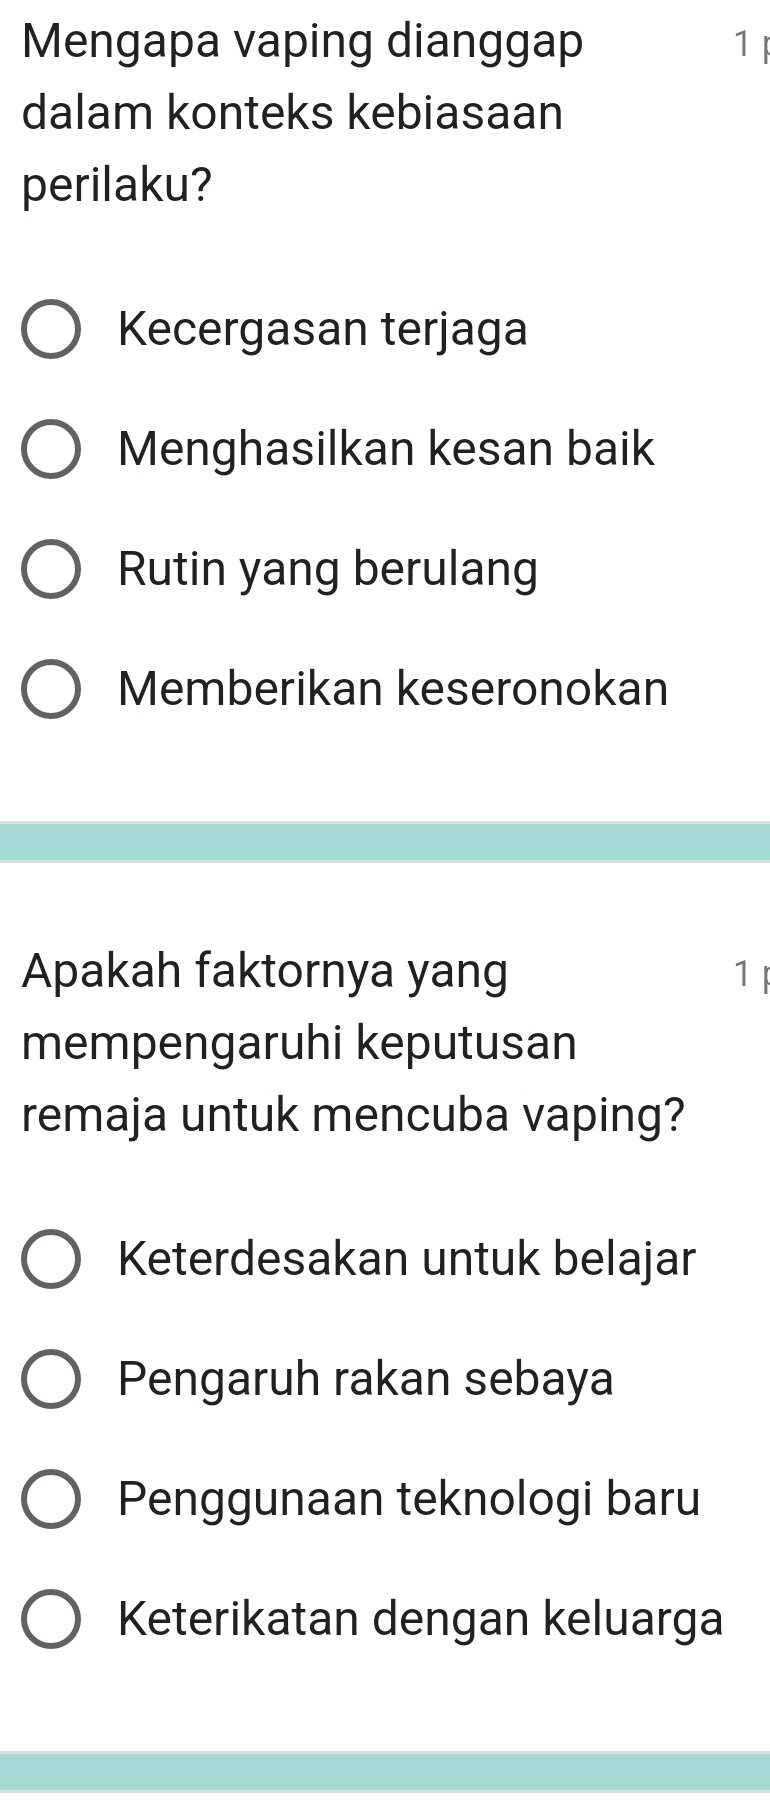Select the 'Kecergasan terjaga' radio button
The height and width of the screenshot is (1810, 770).
[x=50, y=330]
